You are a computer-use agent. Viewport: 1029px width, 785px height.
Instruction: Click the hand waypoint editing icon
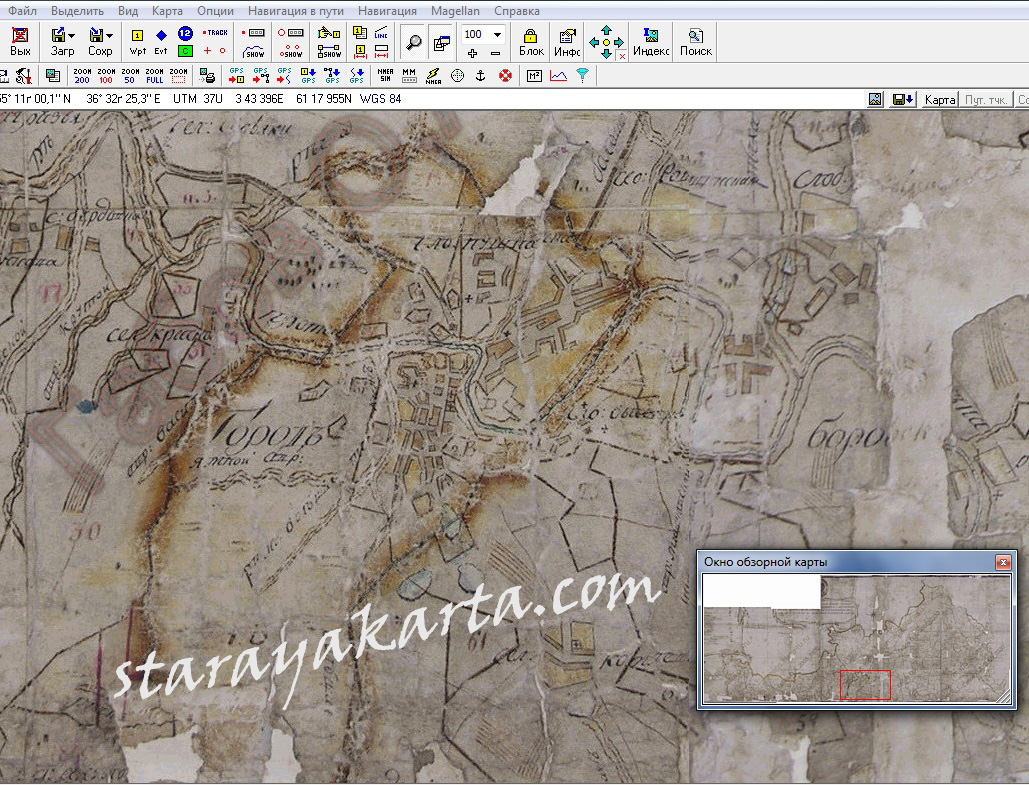point(329,33)
